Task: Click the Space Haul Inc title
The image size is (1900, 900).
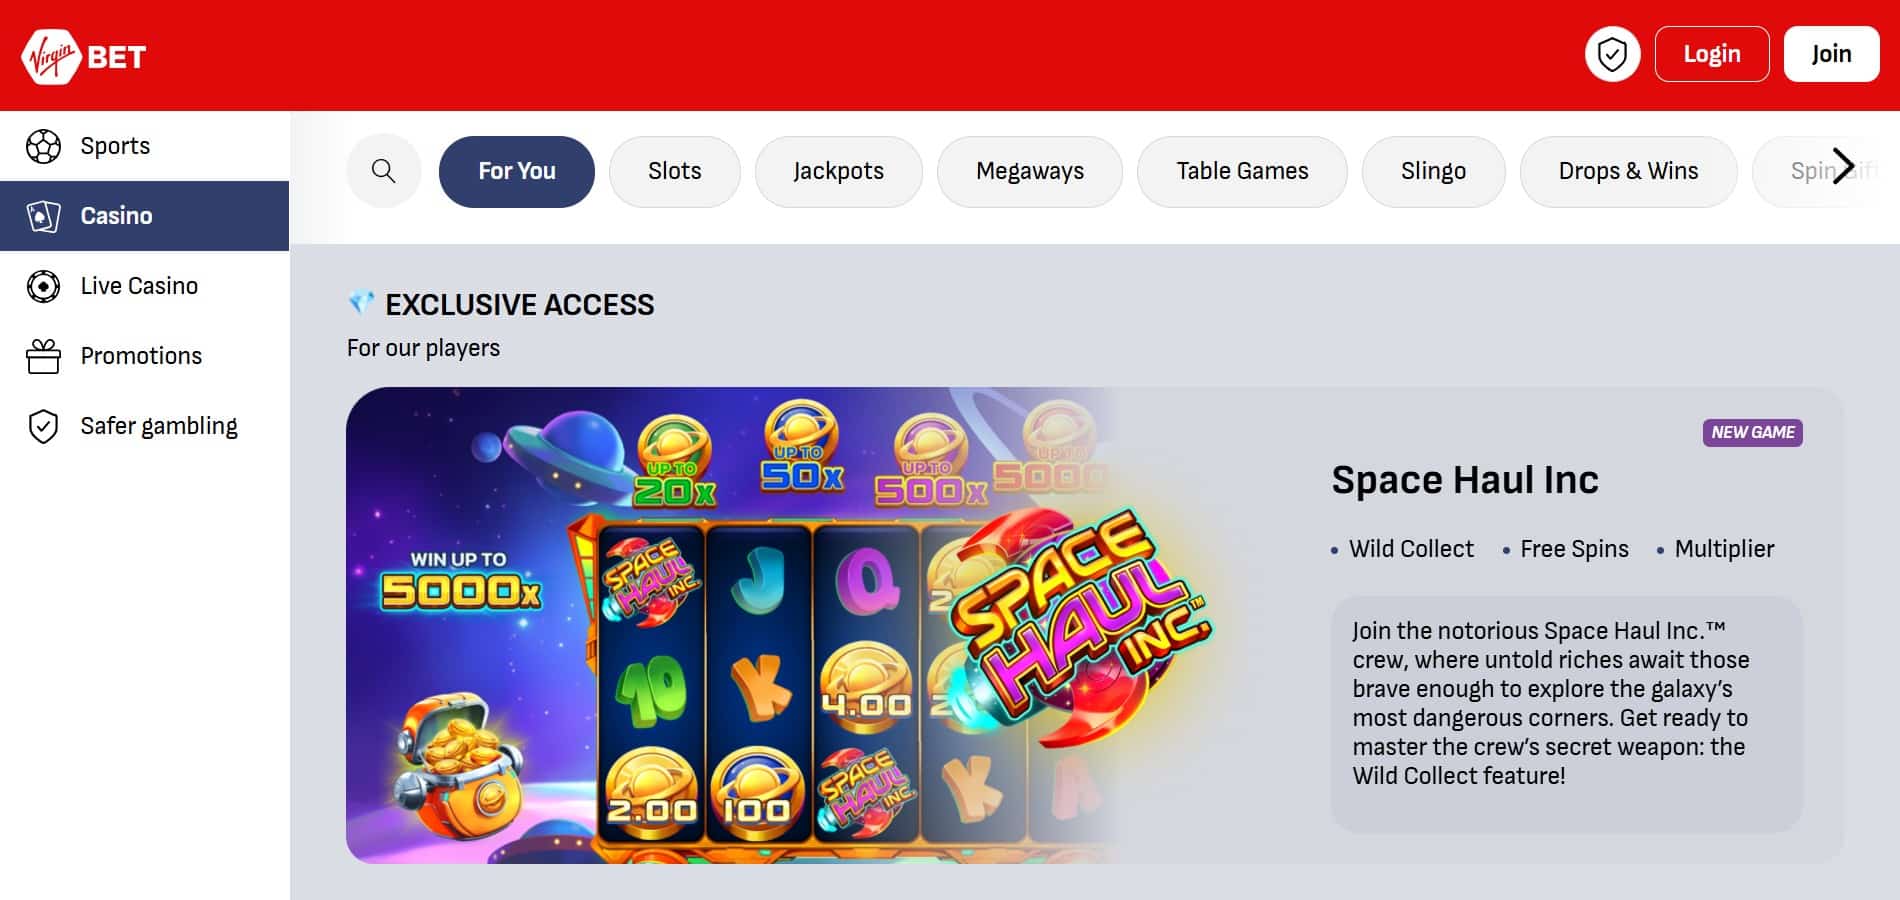Action: point(1465,480)
